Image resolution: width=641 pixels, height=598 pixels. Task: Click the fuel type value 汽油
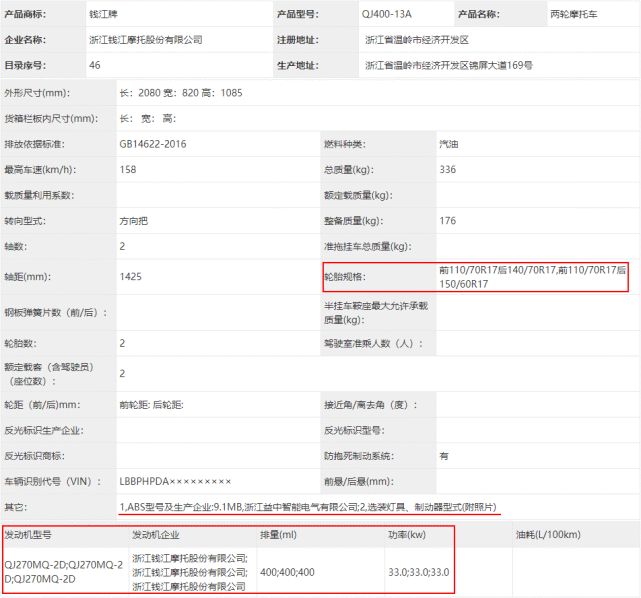[x=448, y=144]
